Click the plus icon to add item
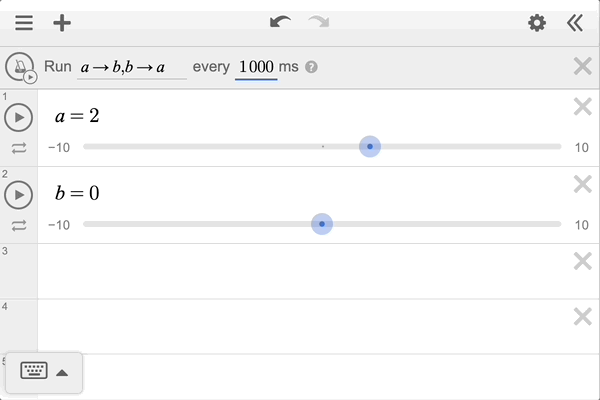Viewport: 600px width, 400px height. coord(62,23)
